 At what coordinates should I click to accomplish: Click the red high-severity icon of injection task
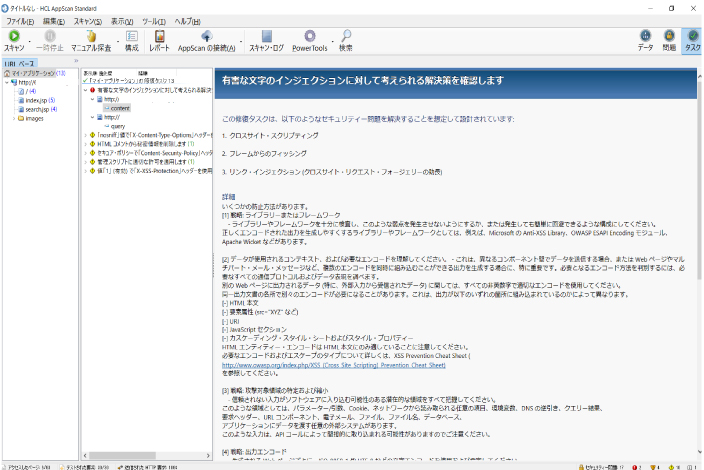(x=92, y=90)
